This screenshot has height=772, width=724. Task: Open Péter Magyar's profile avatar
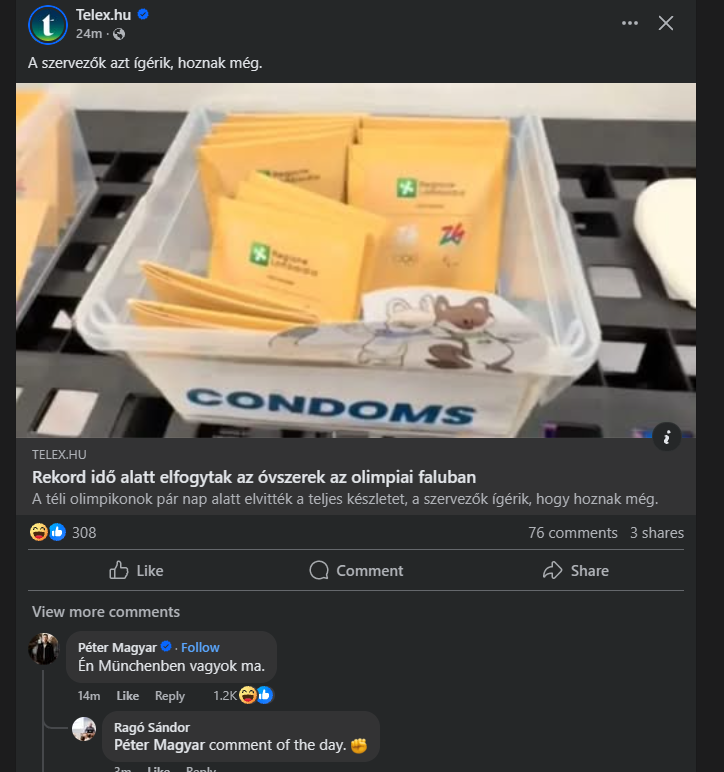[x=44, y=649]
